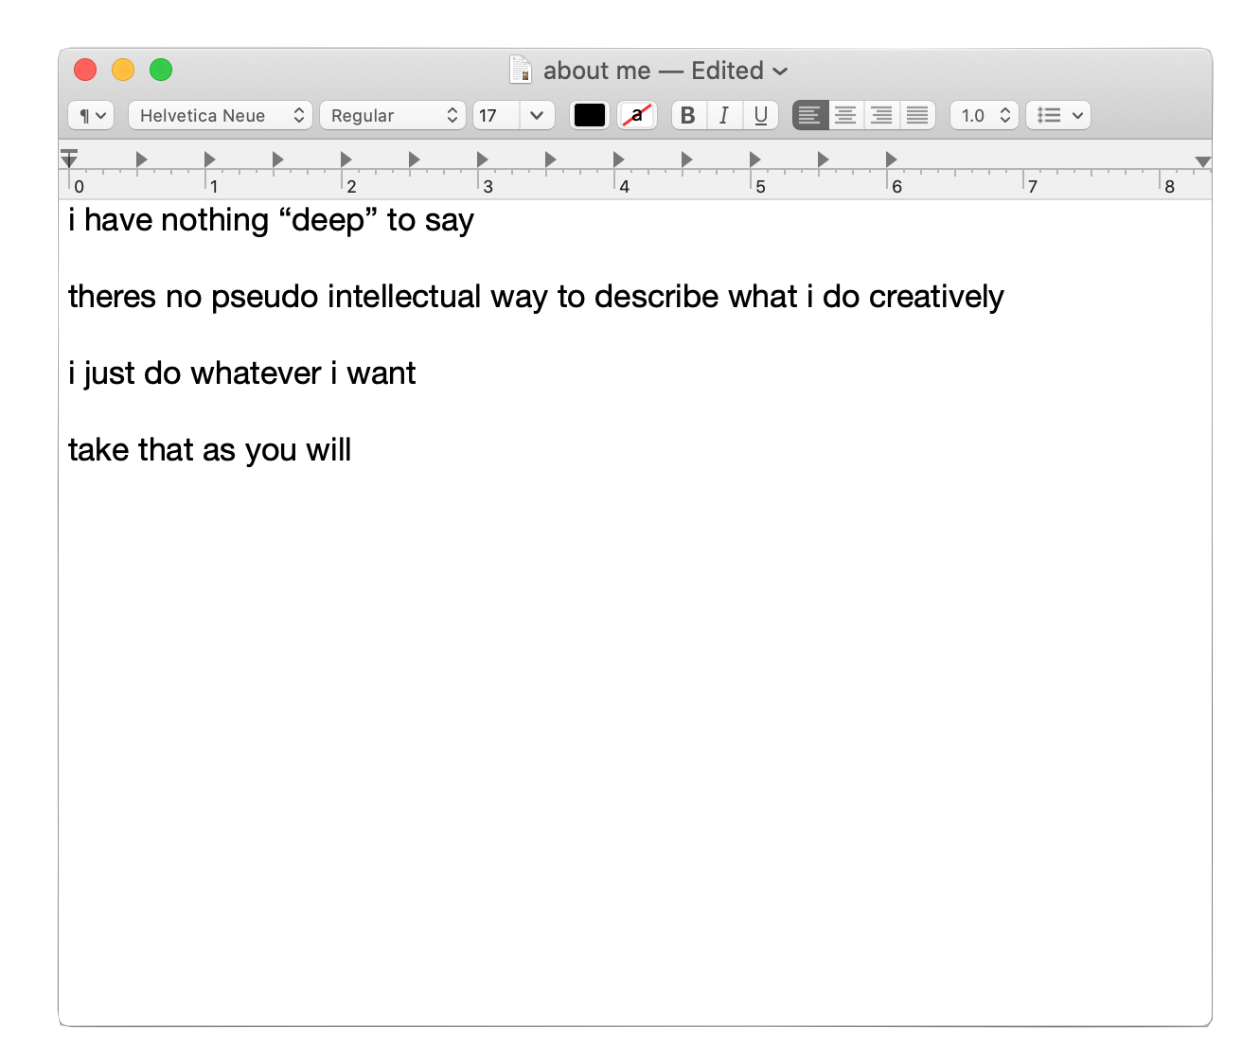
Task: Open the list bullet style menu
Action: click(x=1058, y=115)
